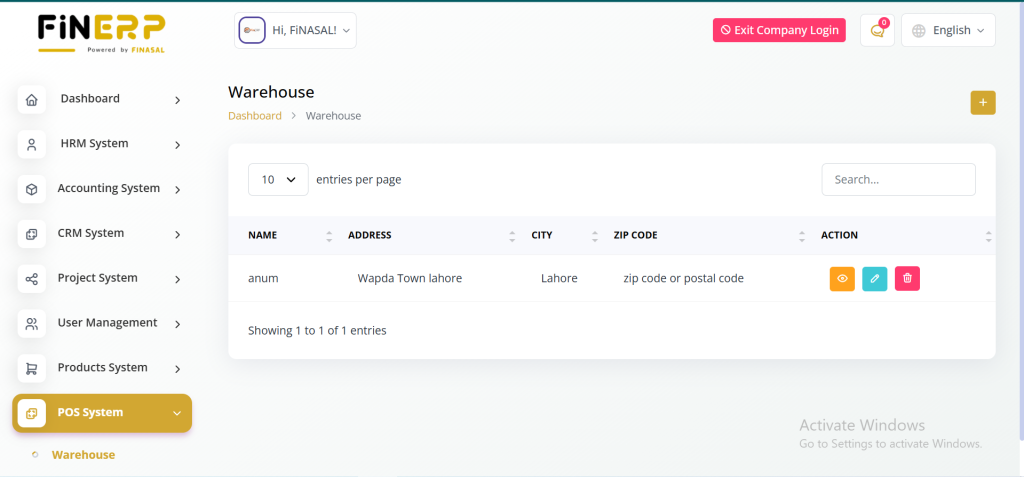
Task: Click the yellow add warehouse plus button
Action: pos(982,102)
